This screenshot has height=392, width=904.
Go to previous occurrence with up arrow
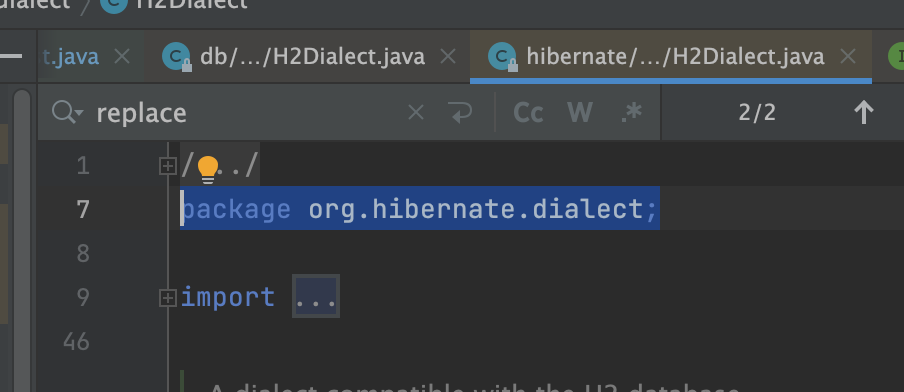pyautogui.click(x=863, y=113)
